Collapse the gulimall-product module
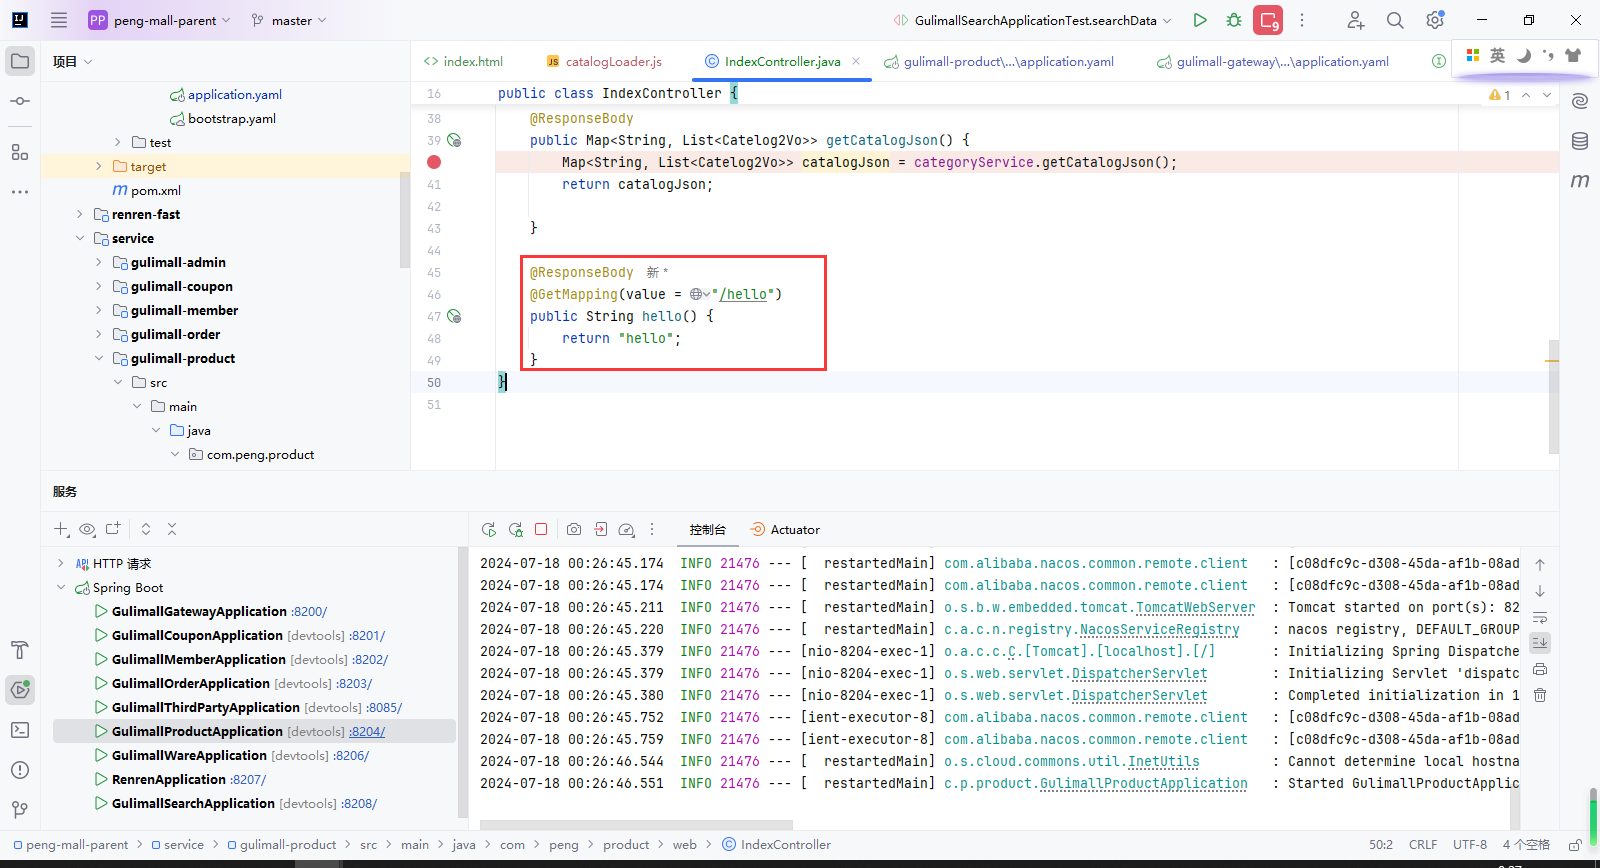 click(98, 358)
